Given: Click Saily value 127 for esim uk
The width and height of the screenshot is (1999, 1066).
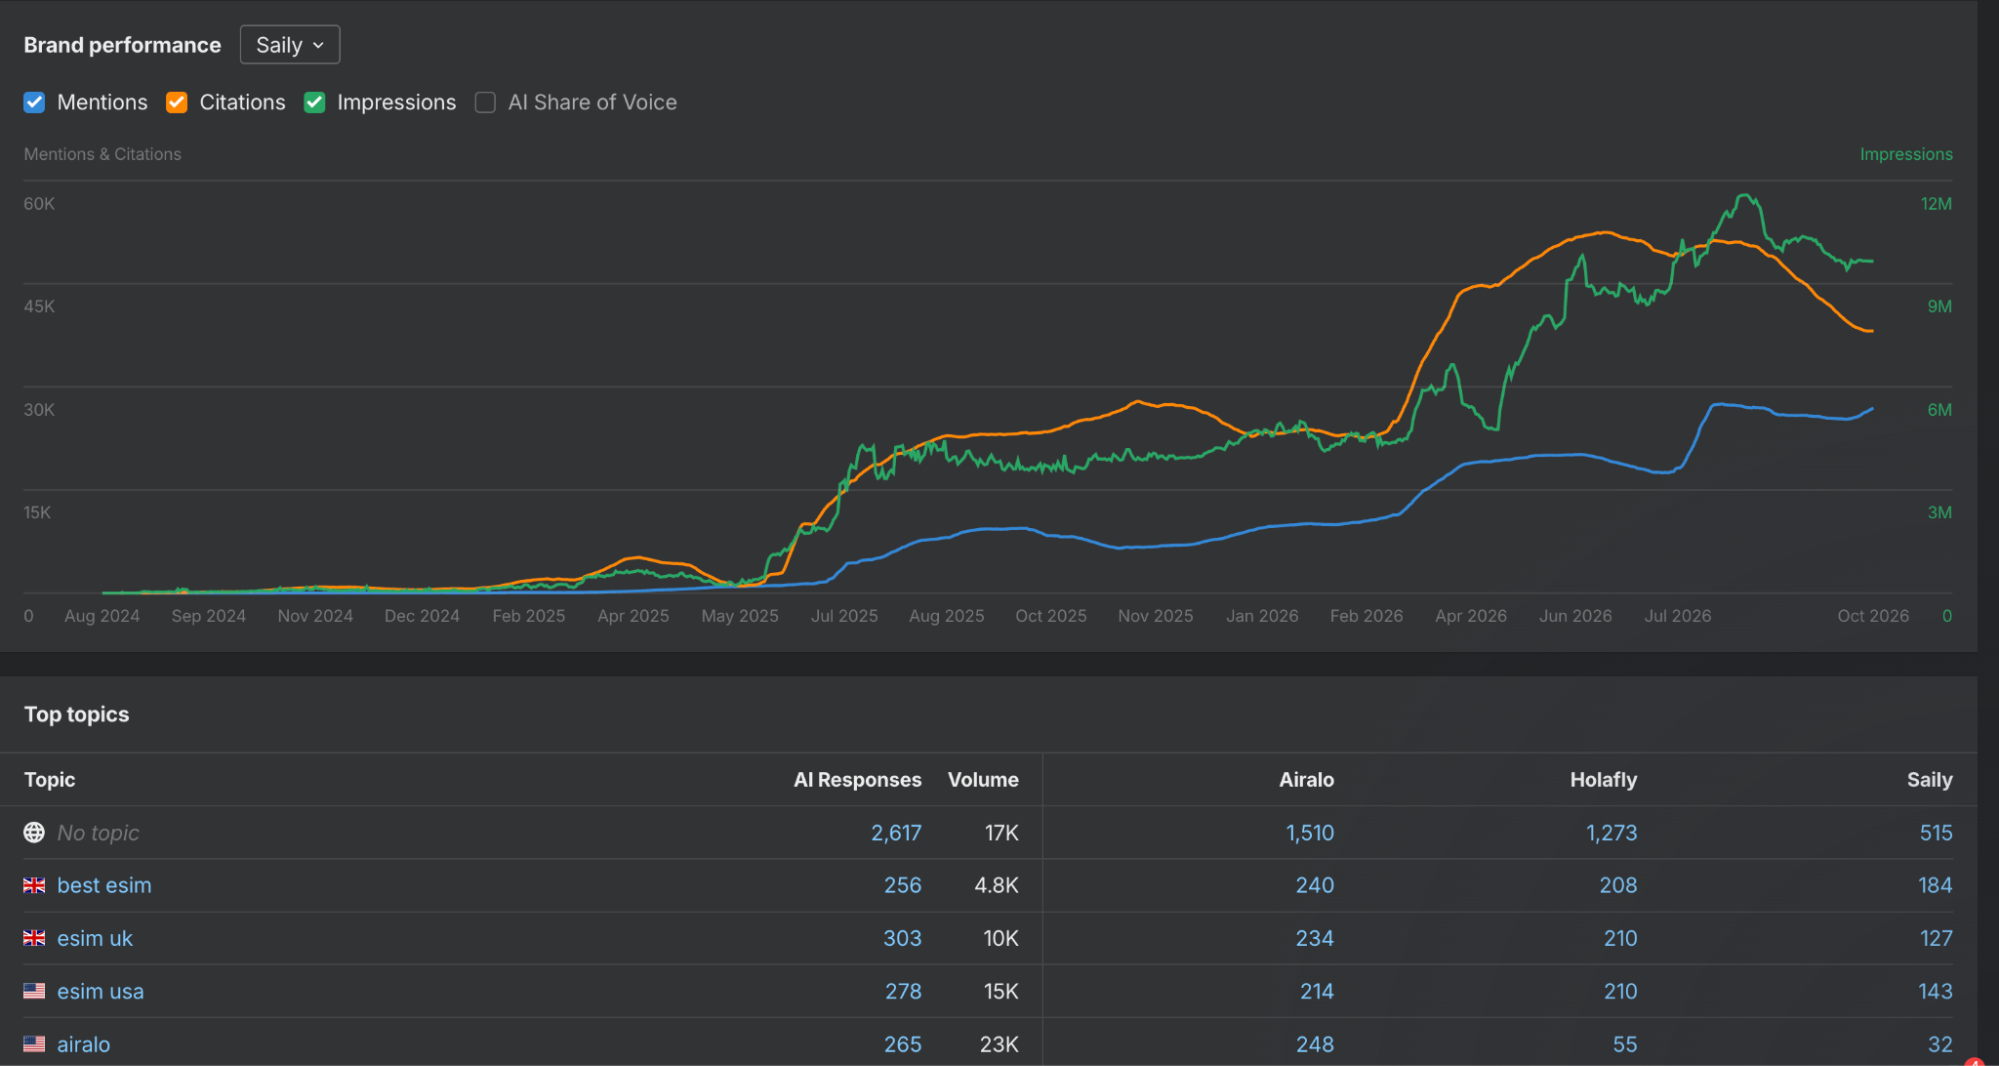Looking at the screenshot, I should click(x=1936, y=938).
